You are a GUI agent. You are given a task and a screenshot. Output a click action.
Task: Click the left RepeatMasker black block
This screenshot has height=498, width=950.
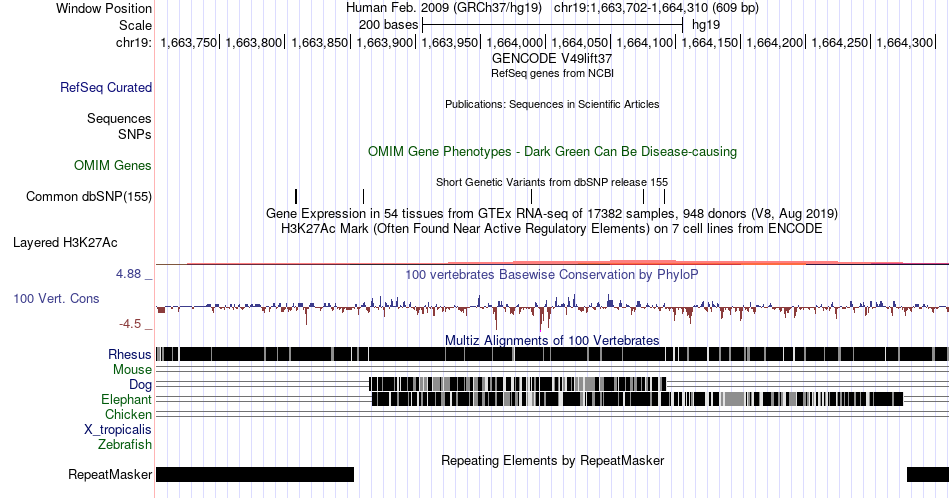click(254, 474)
